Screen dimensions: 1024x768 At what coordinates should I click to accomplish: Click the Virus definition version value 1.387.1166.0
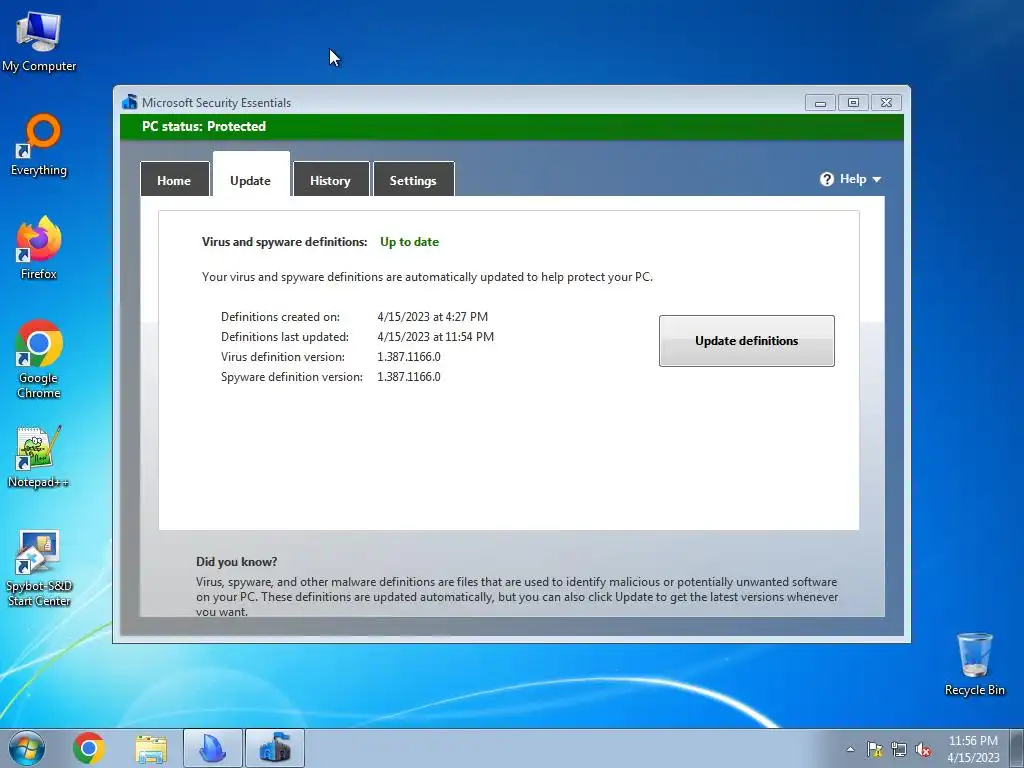point(409,357)
